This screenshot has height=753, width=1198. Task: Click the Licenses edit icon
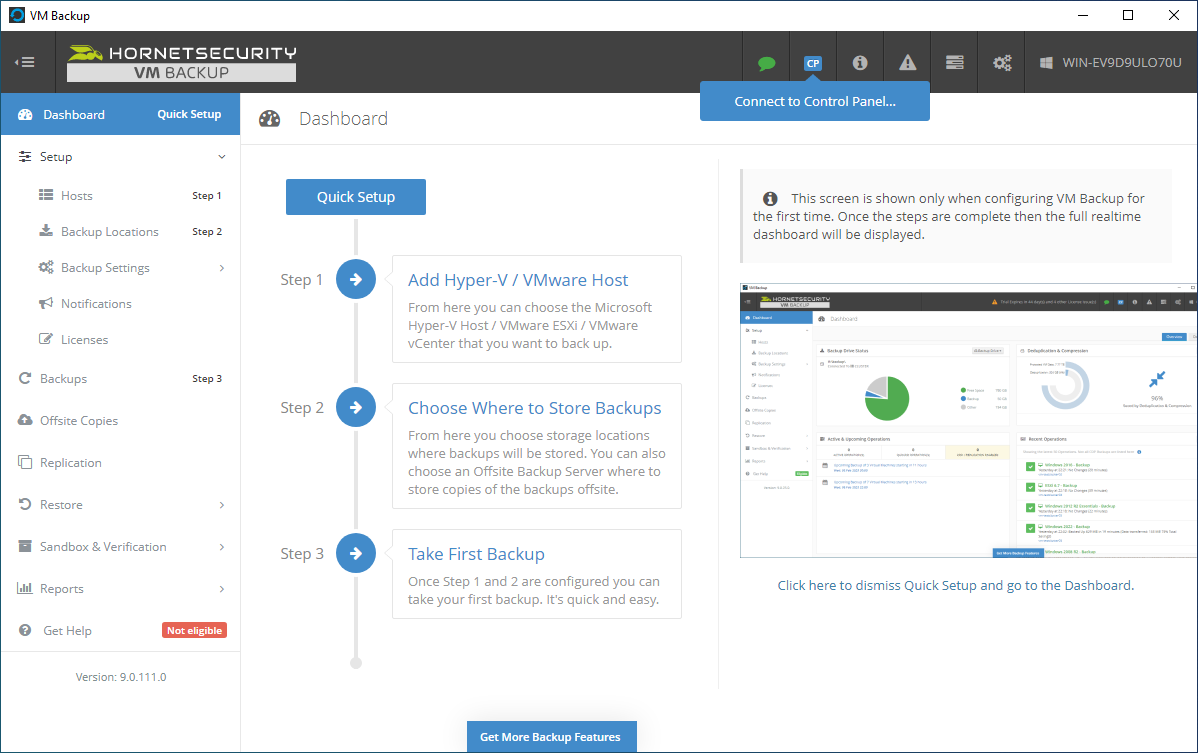46,339
